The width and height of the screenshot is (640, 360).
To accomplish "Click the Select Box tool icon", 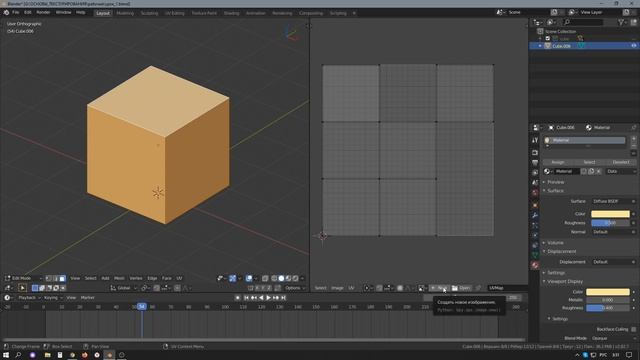I will click(22, 288).
